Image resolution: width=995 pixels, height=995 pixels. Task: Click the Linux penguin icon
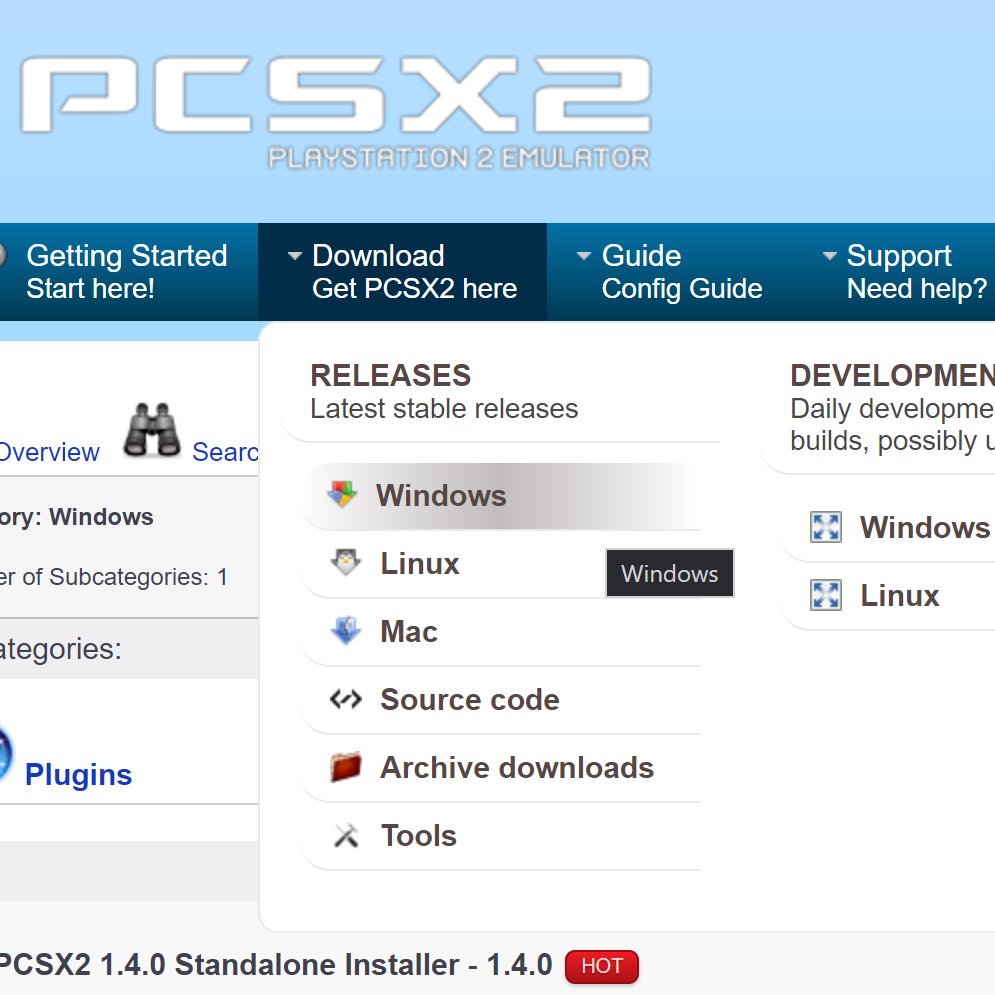(x=346, y=562)
